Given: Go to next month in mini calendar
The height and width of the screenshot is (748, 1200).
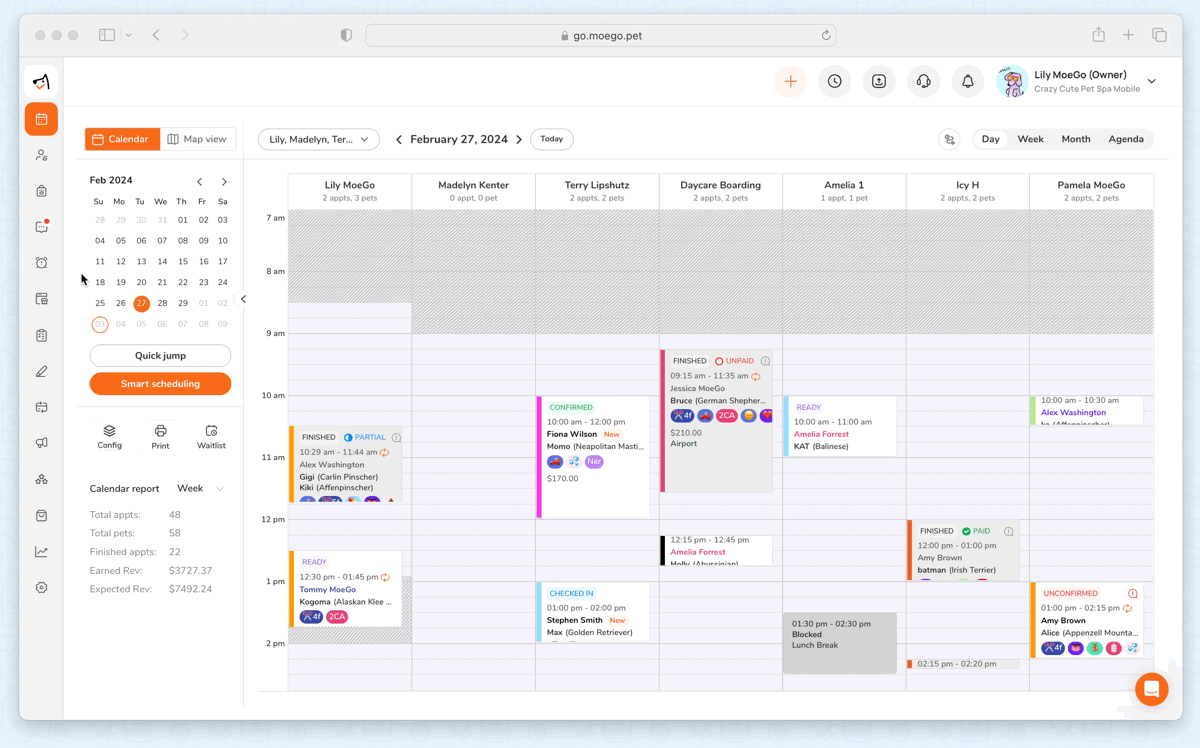Looking at the screenshot, I should coord(224,182).
